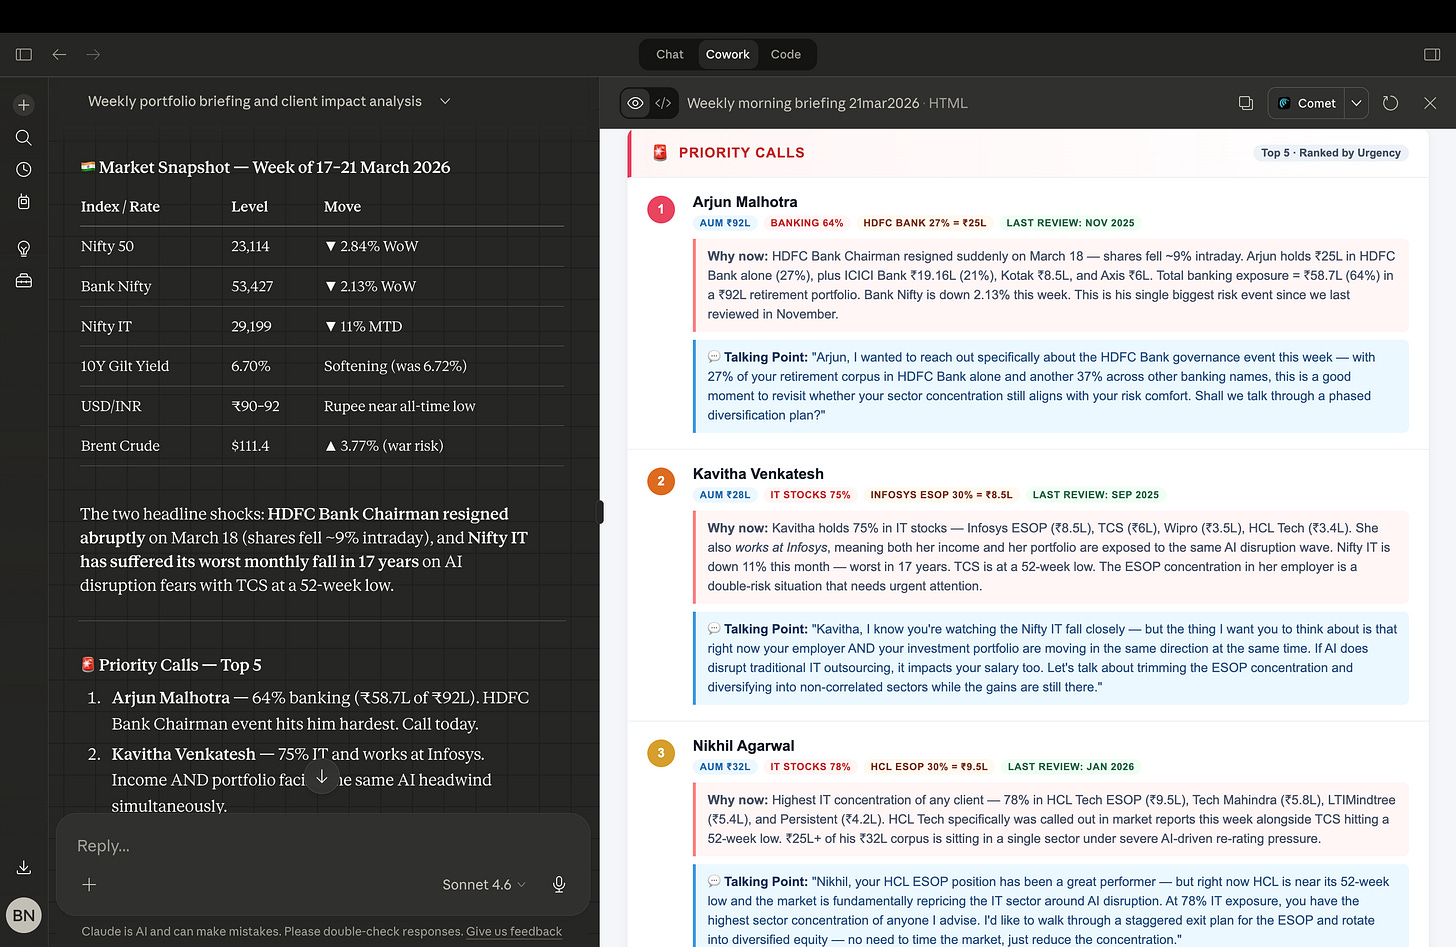Click the BANKING 64% tag
The width and height of the screenshot is (1456, 947).
pyautogui.click(x=807, y=223)
